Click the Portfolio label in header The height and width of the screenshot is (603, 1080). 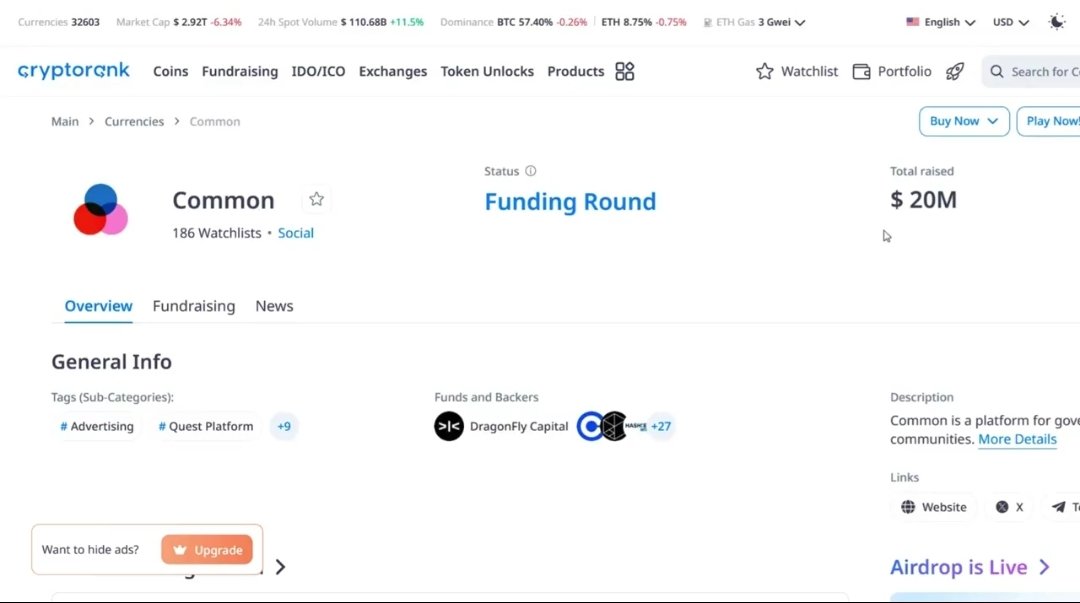pyautogui.click(x=904, y=71)
